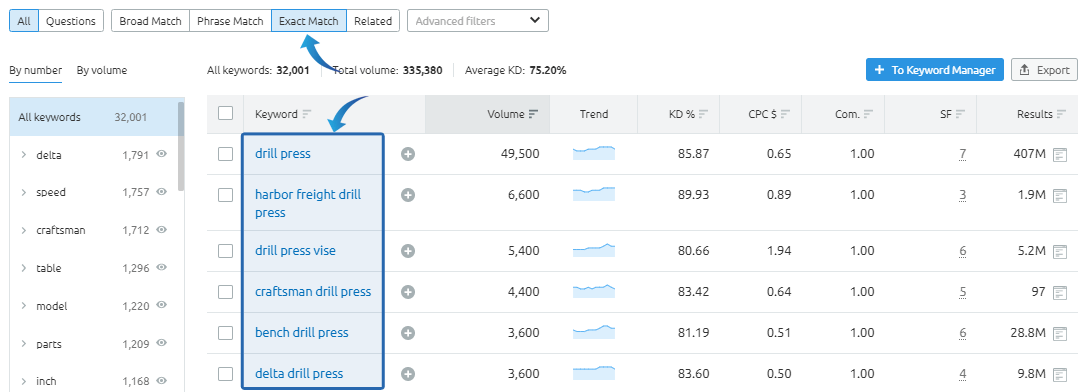Sort by Keyword column sort icon

pos(307,114)
